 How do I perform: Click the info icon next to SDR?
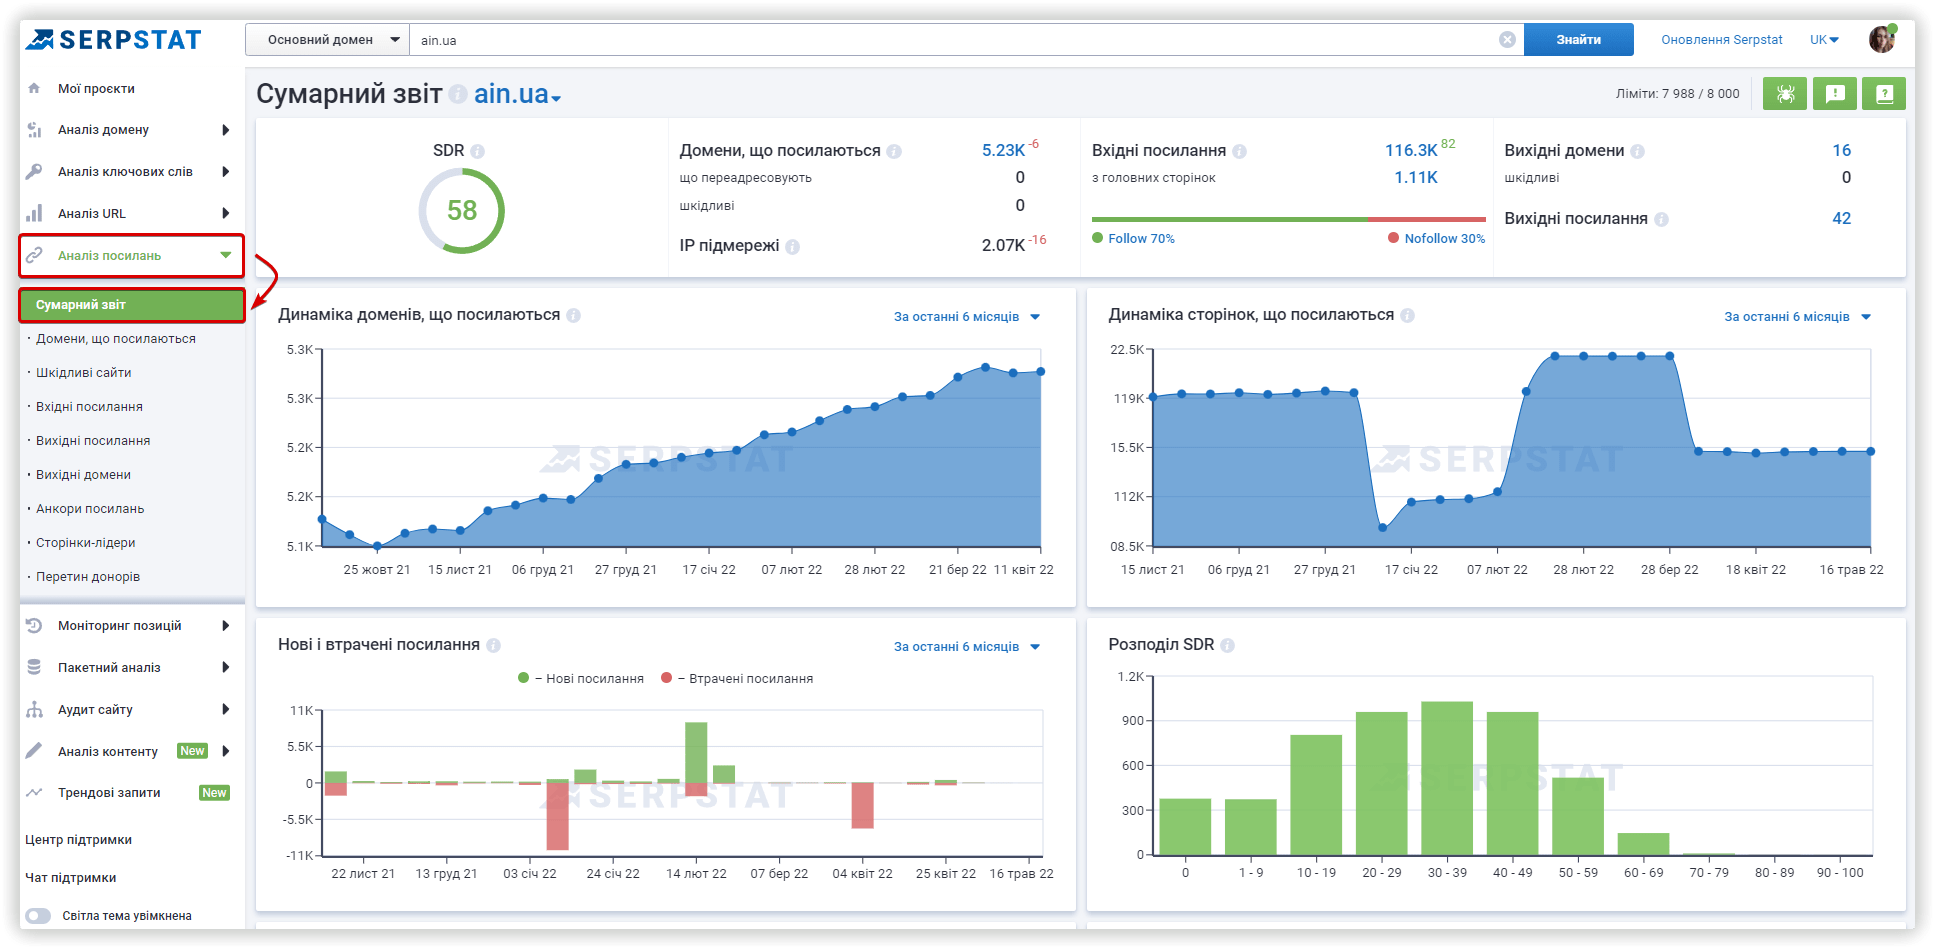(x=478, y=151)
